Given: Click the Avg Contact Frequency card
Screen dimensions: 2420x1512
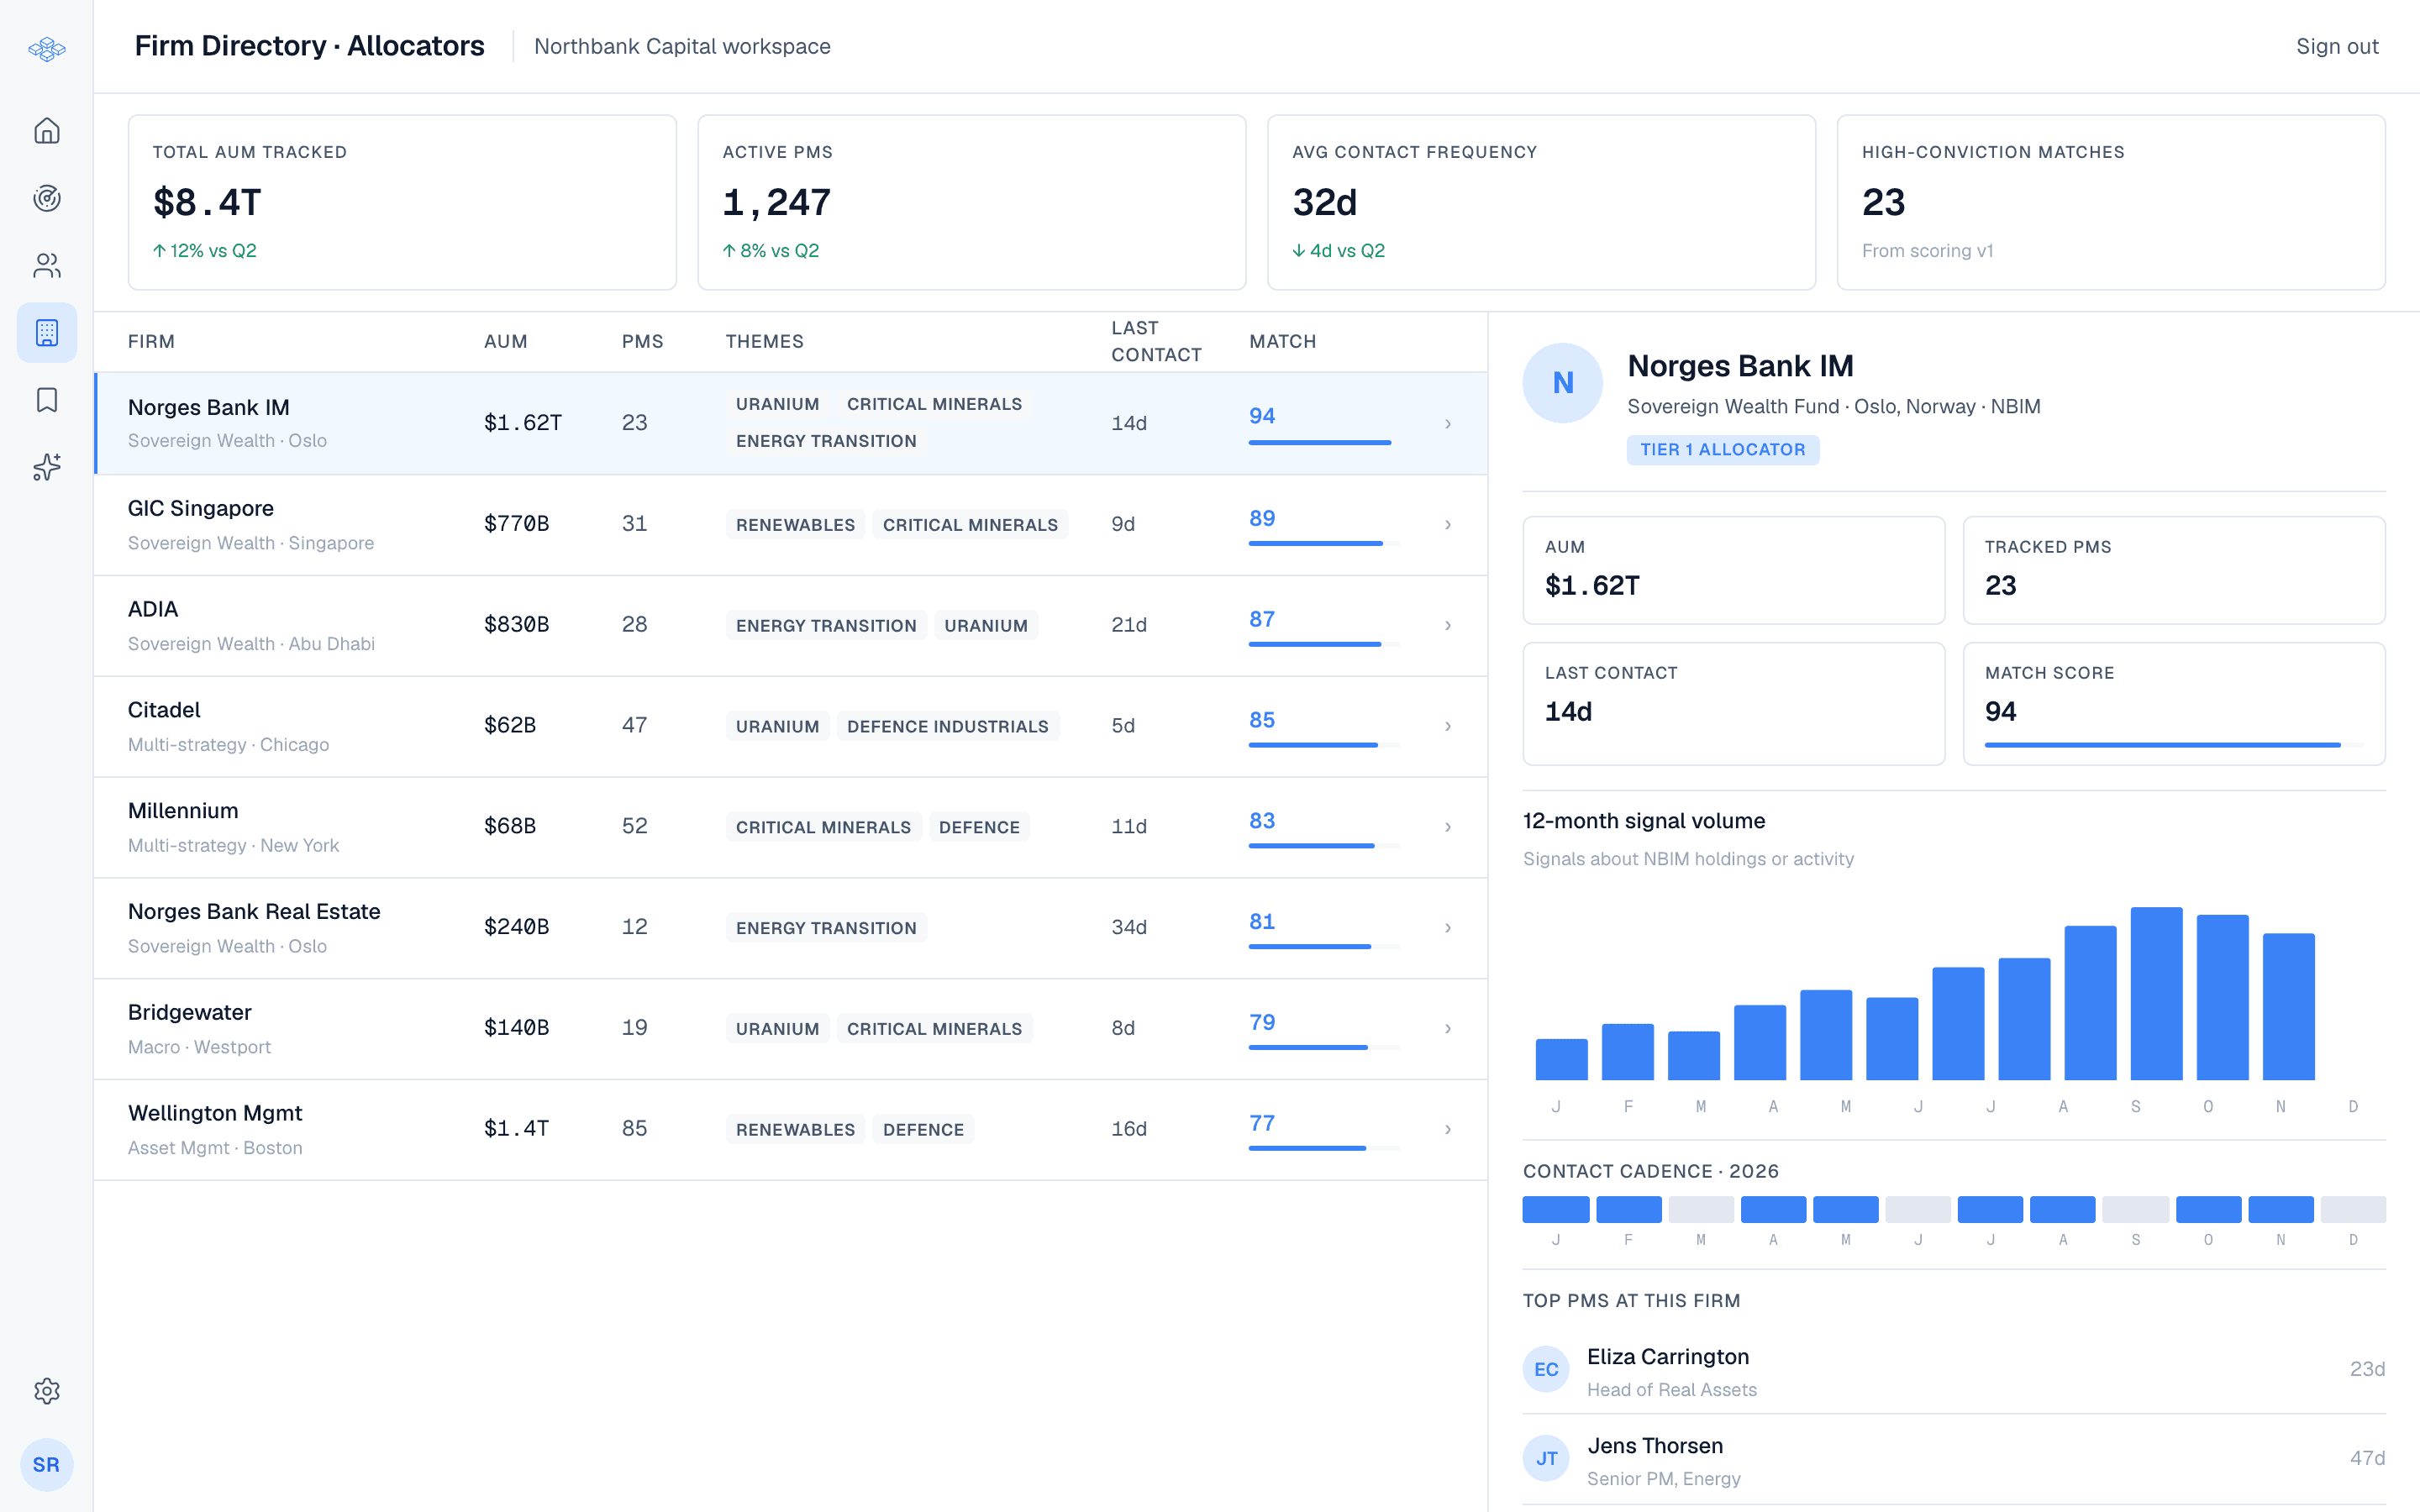Looking at the screenshot, I should point(1541,202).
